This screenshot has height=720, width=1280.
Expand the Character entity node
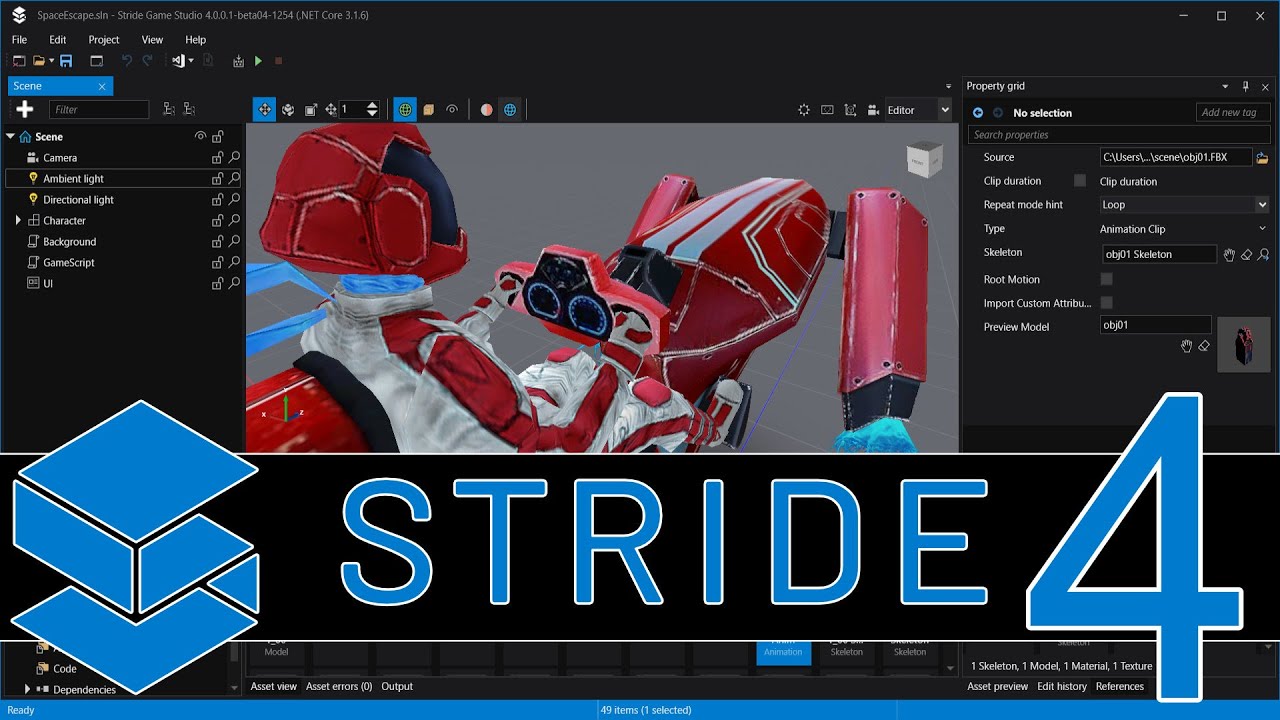[x=18, y=220]
